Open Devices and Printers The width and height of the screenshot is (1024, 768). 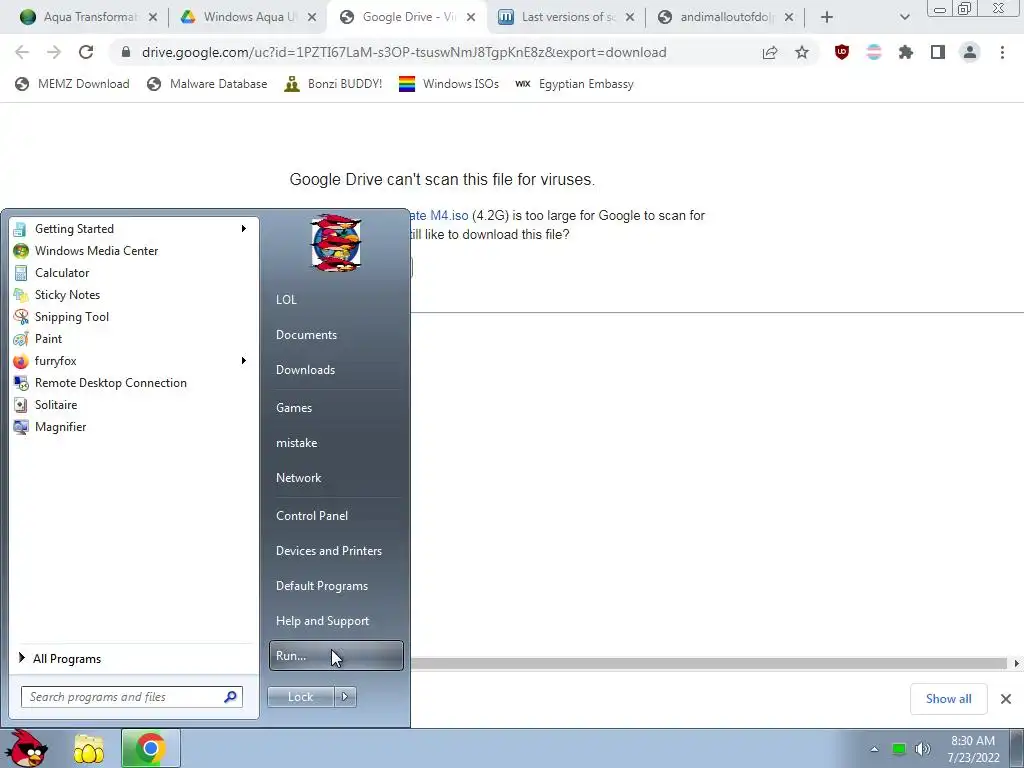pyautogui.click(x=328, y=551)
